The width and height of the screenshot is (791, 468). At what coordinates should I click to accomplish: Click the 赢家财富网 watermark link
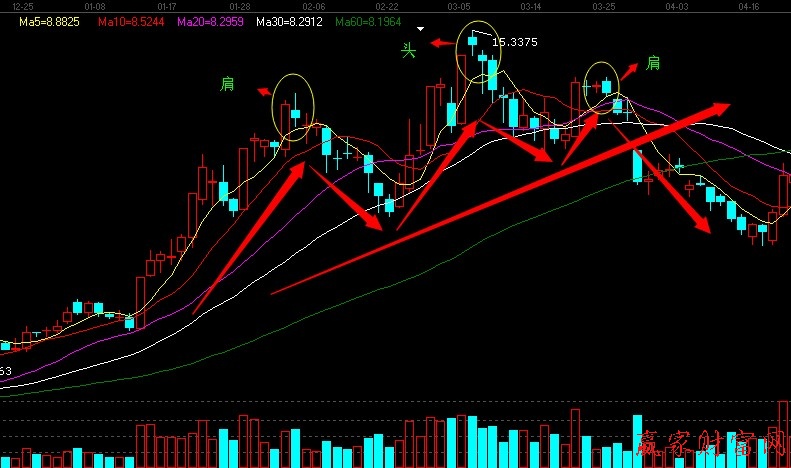711,450
